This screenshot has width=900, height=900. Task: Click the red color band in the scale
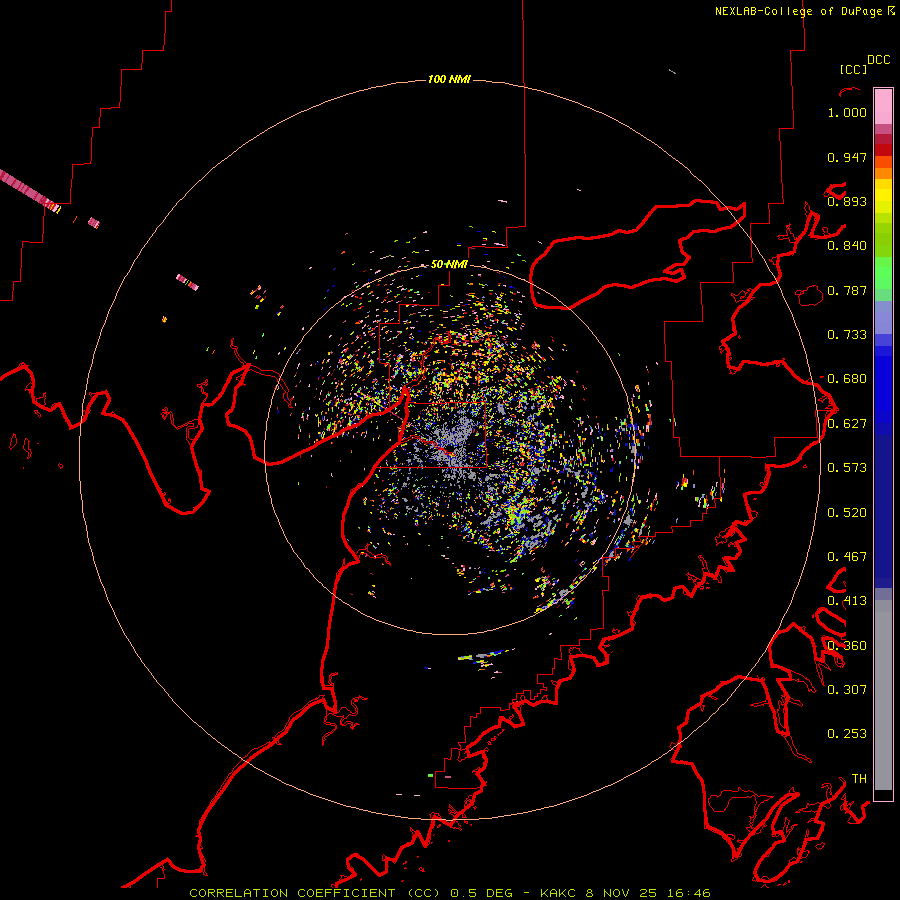883,149
